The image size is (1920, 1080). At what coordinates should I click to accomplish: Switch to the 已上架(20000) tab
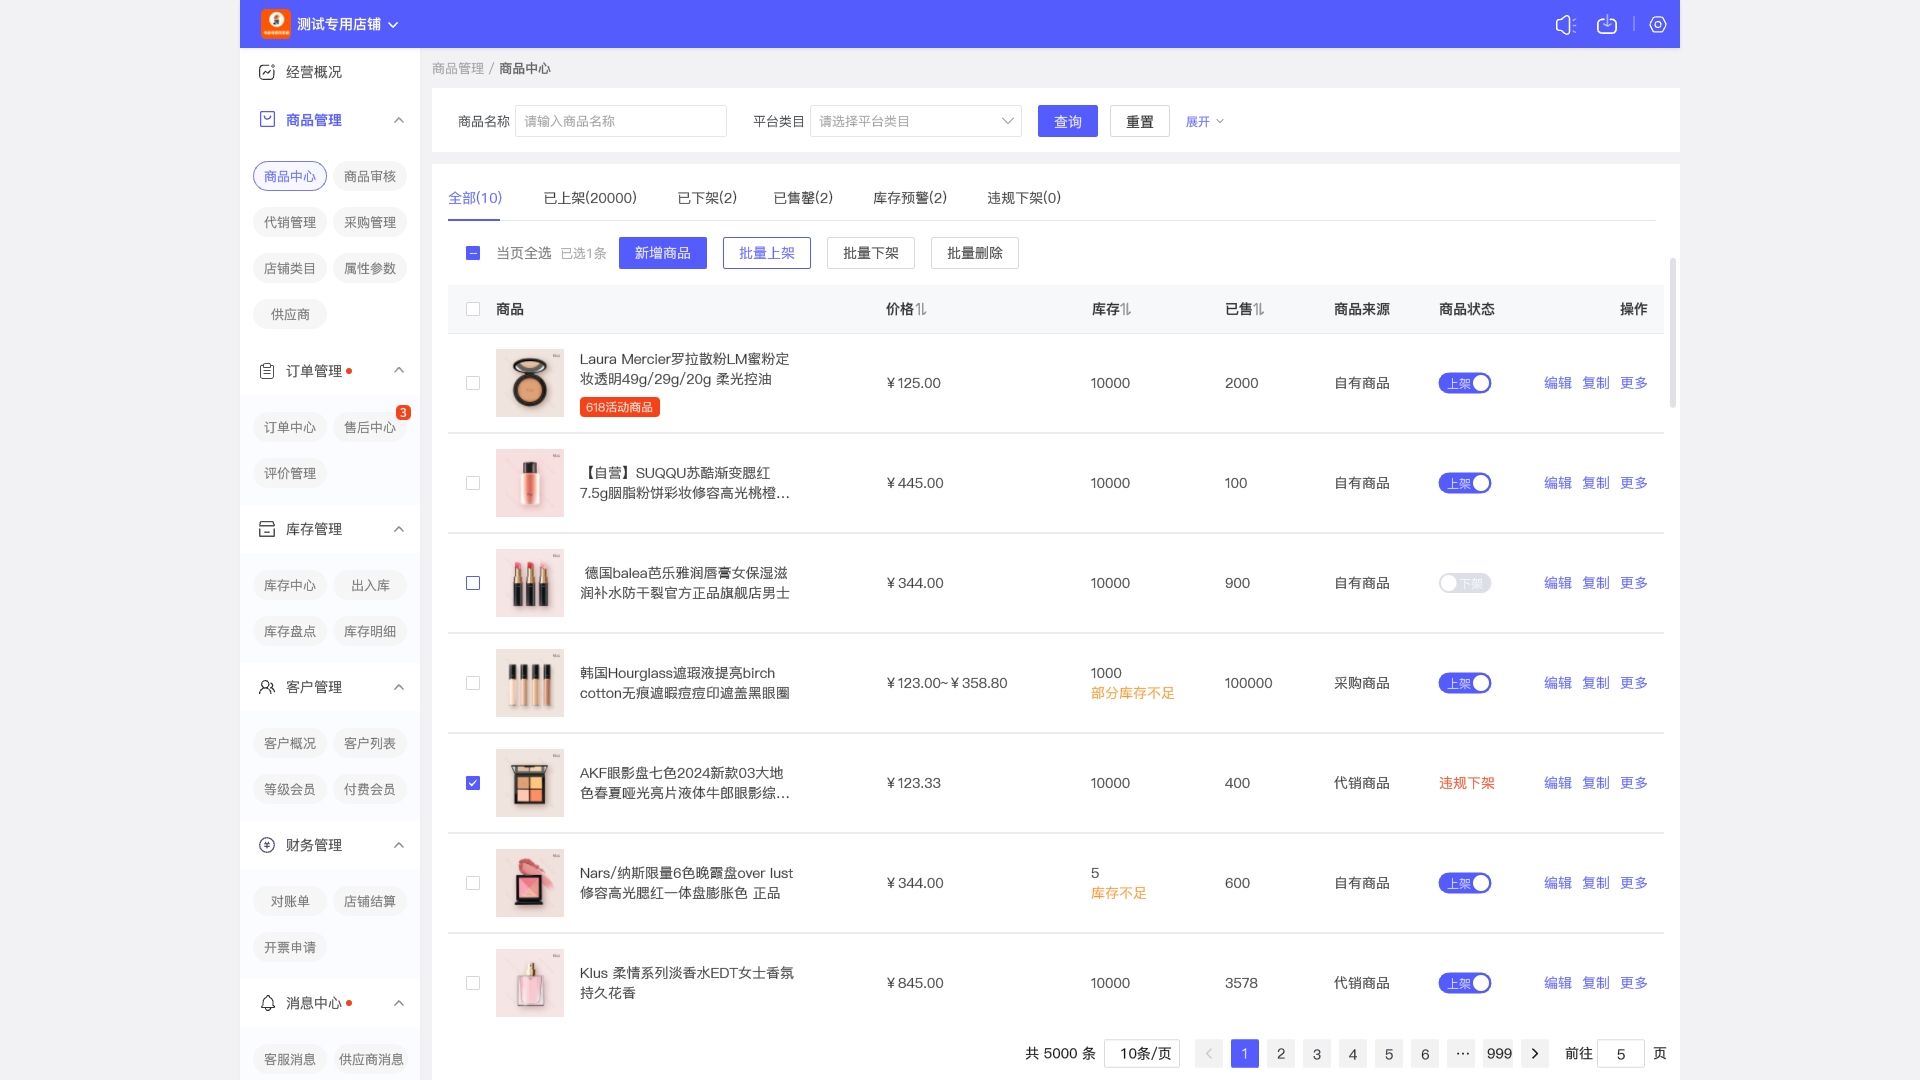[590, 198]
